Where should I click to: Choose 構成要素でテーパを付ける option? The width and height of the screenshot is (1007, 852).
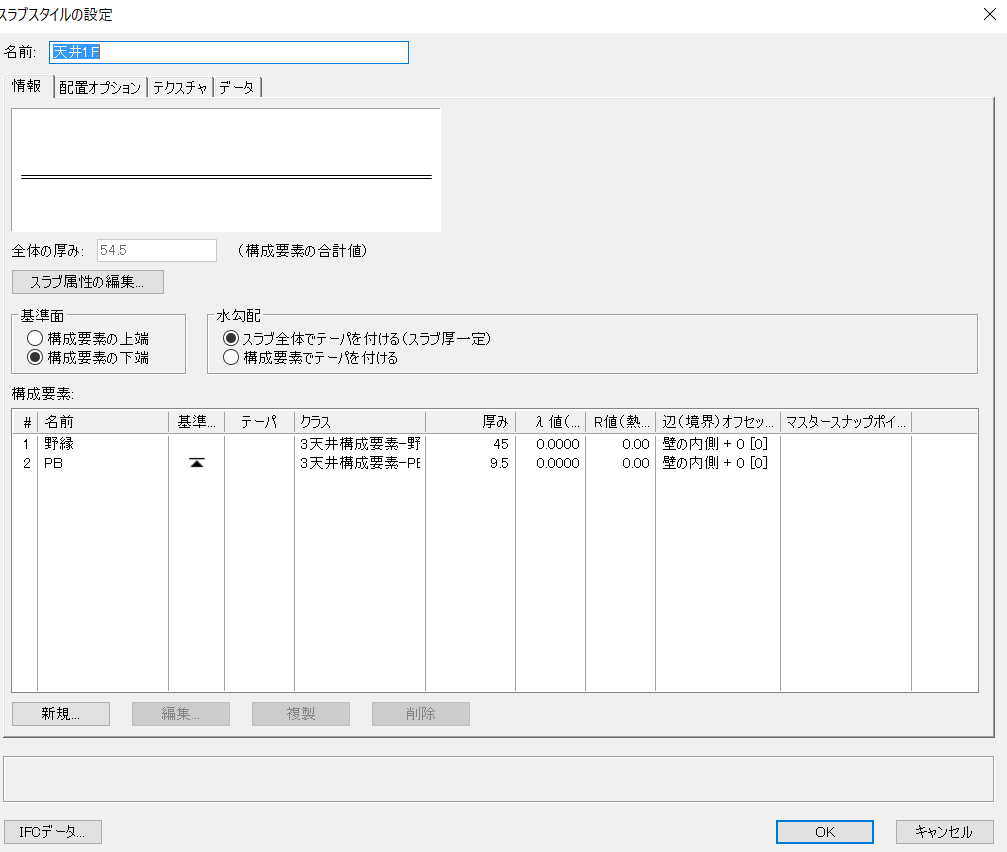click(x=231, y=357)
